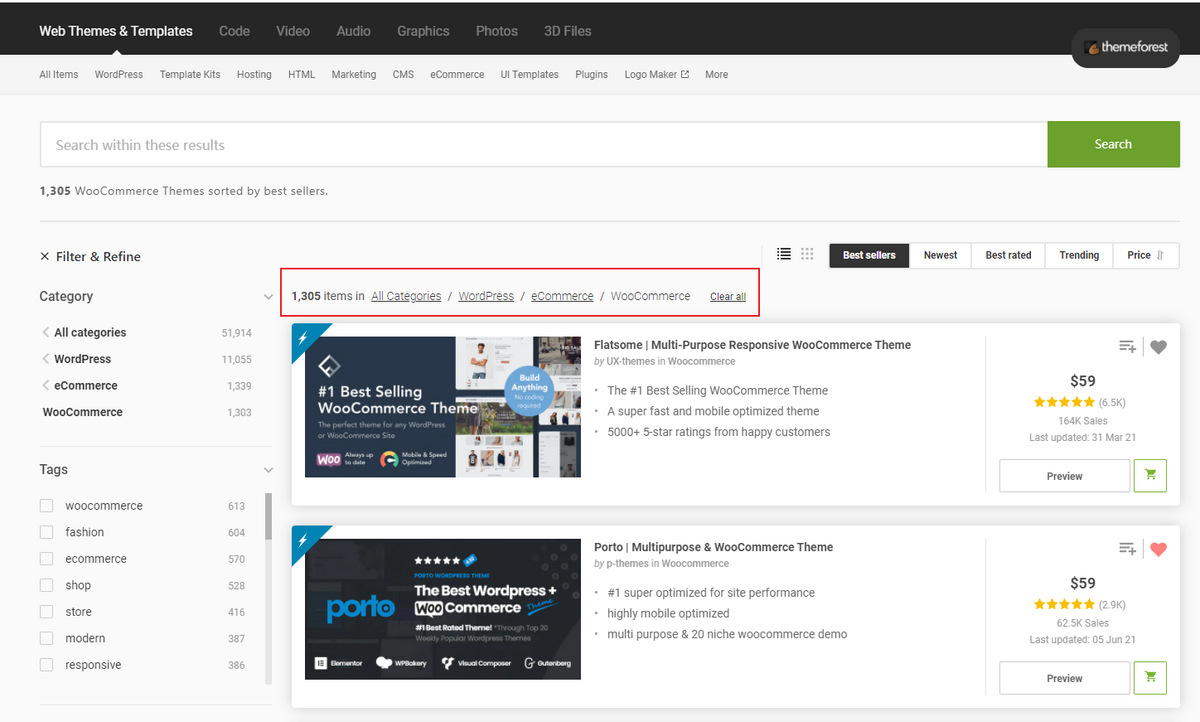This screenshot has height=722, width=1200.
Task: Click the tags list scrollbar
Action: click(268, 517)
